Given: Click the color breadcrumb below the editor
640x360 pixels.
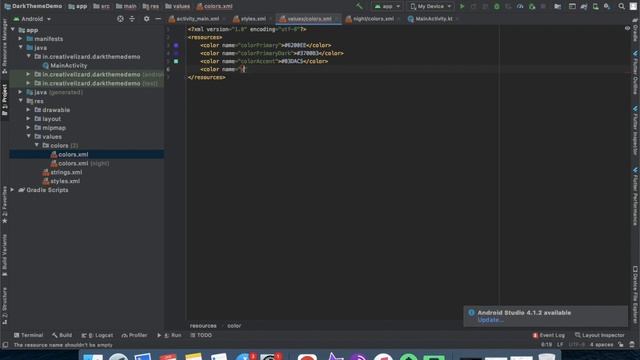Looking at the screenshot, I should [x=234, y=326].
